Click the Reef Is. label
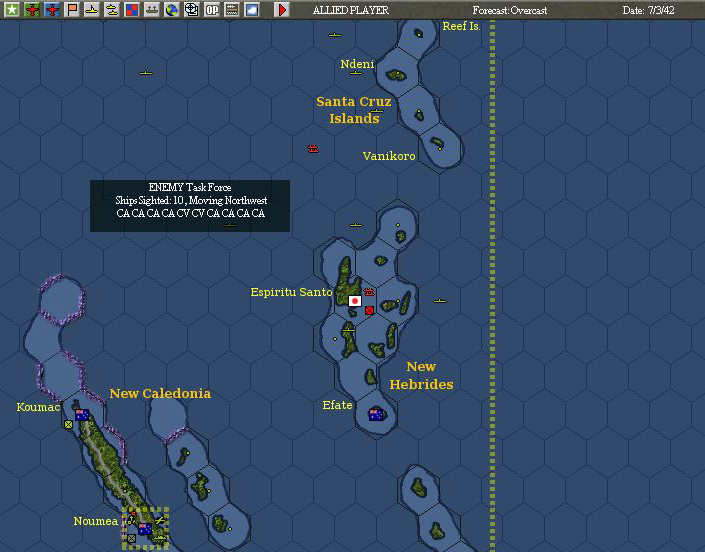The height and width of the screenshot is (552, 705). click(461, 26)
